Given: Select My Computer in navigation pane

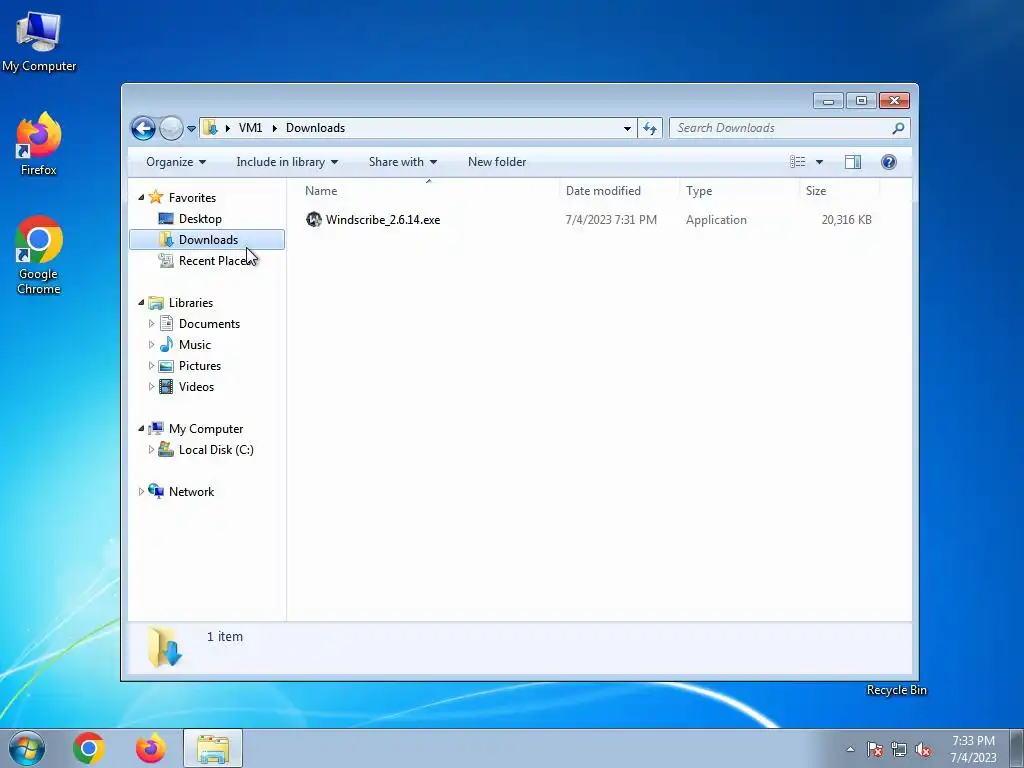Looking at the screenshot, I should coord(206,428).
